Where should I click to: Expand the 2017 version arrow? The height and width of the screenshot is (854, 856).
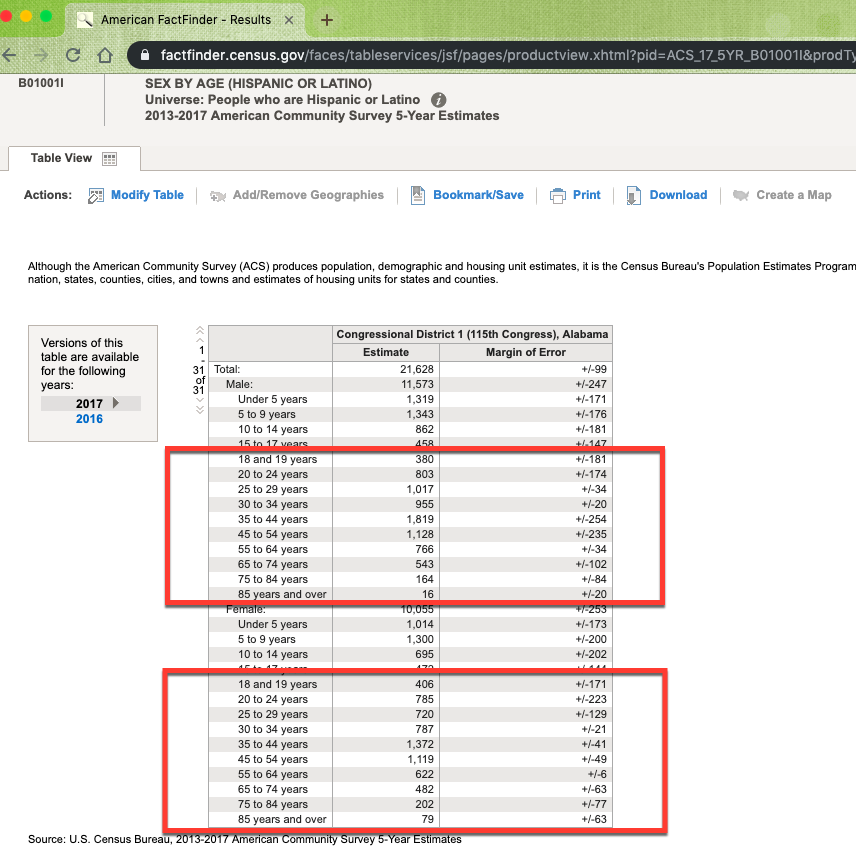coord(116,403)
